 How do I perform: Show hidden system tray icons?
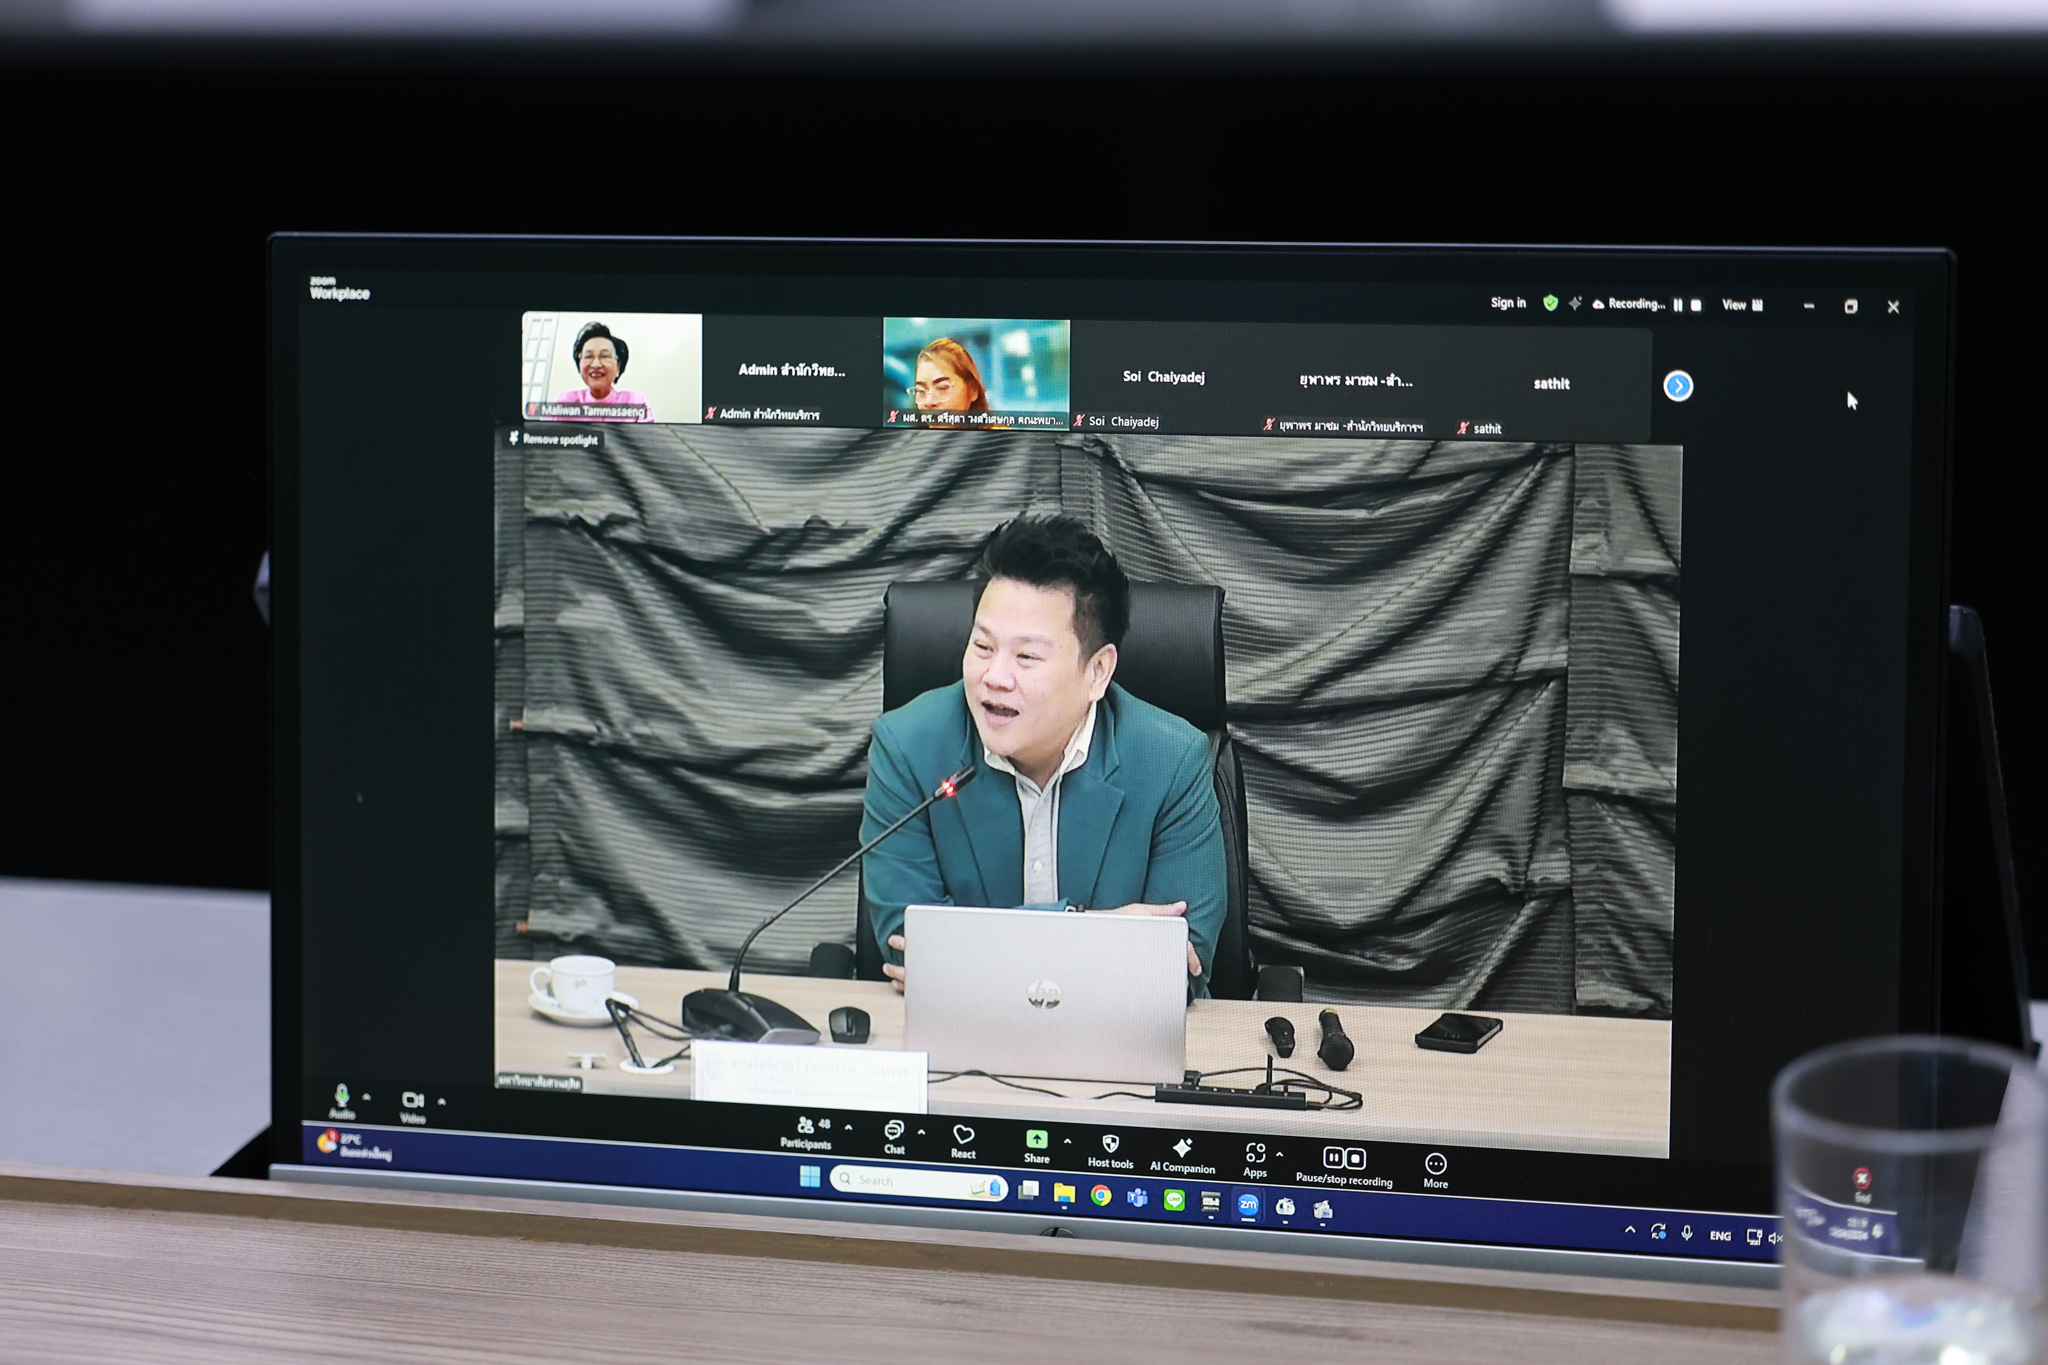click(x=1630, y=1230)
